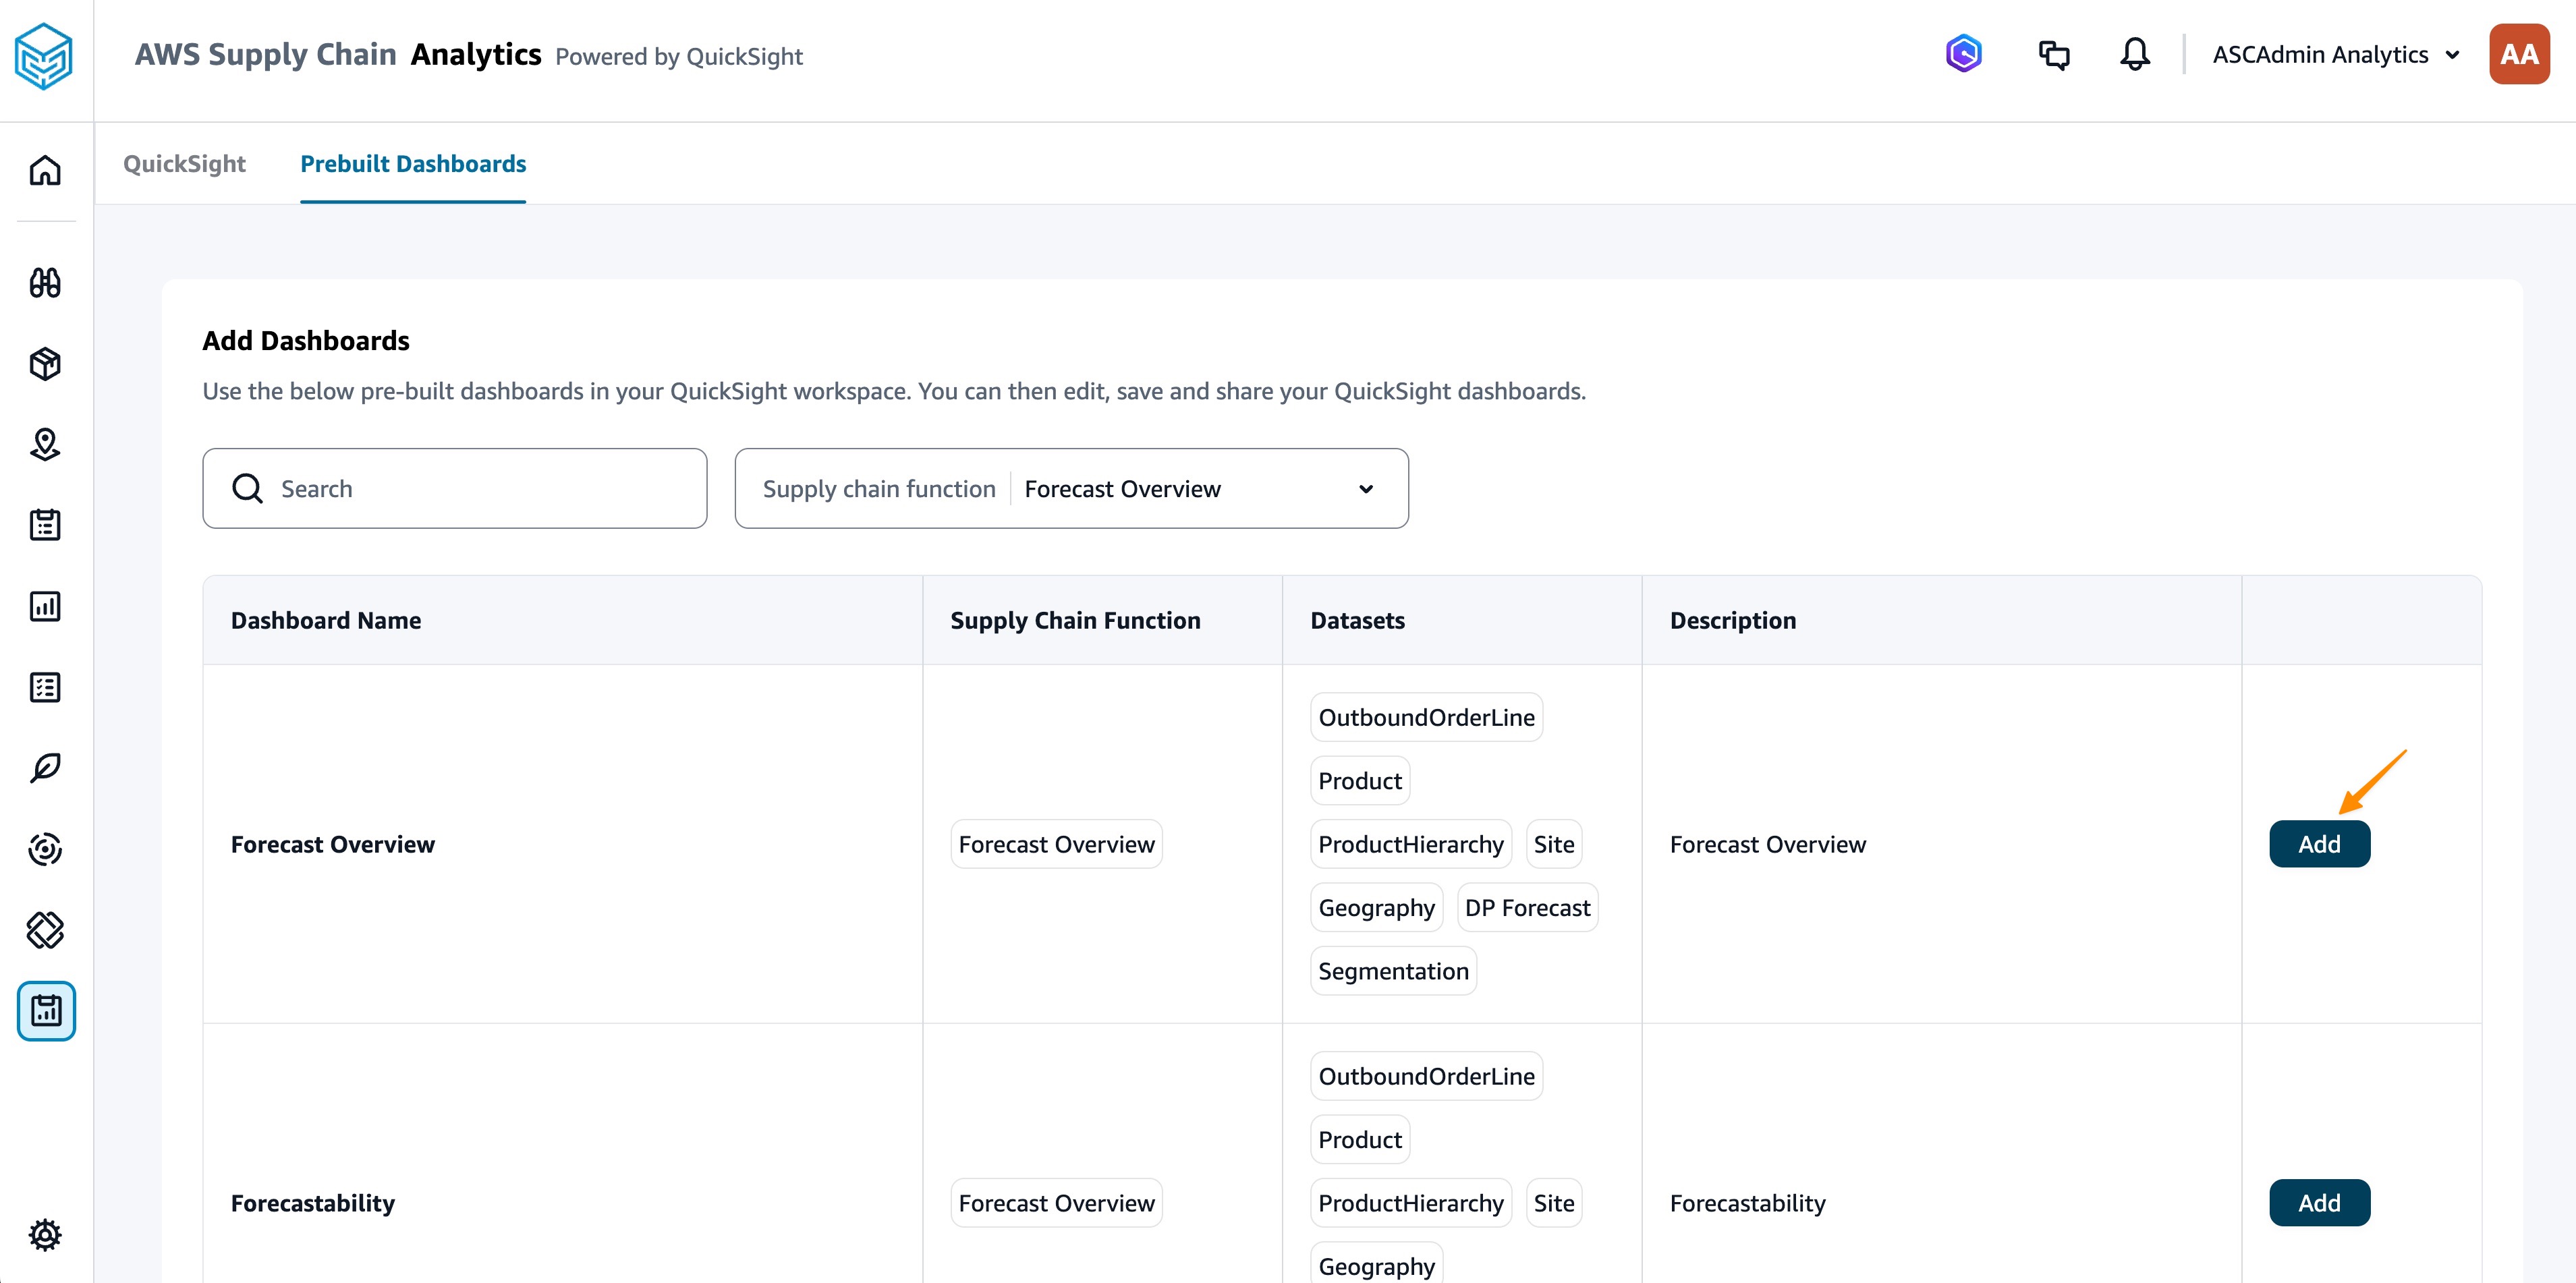The width and height of the screenshot is (2576, 1283).
Task: Click the search magnifier icon
Action: click(x=247, y=488)
